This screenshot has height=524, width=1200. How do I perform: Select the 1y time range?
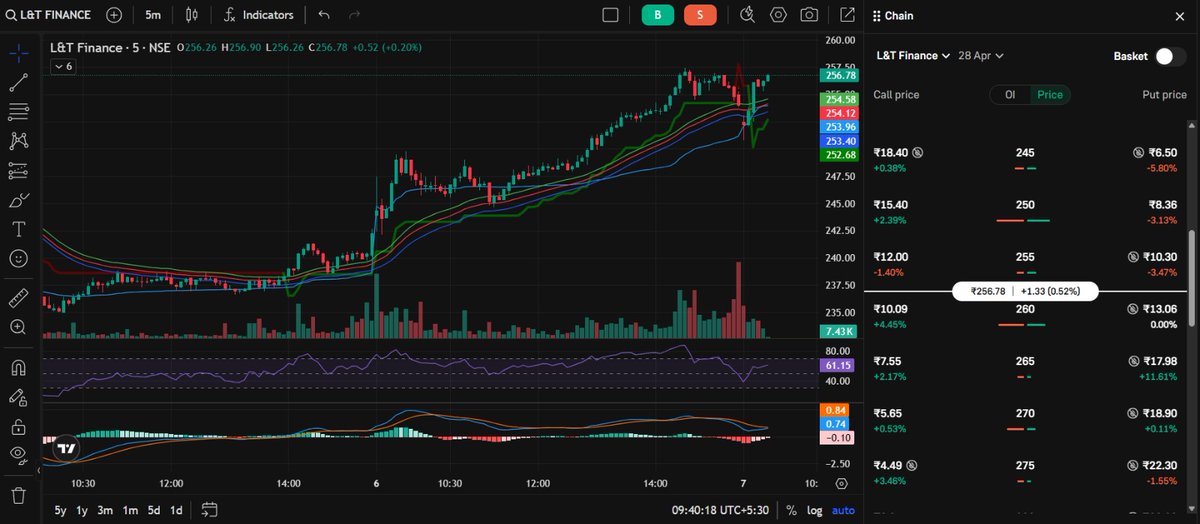(x=83, y=510)
